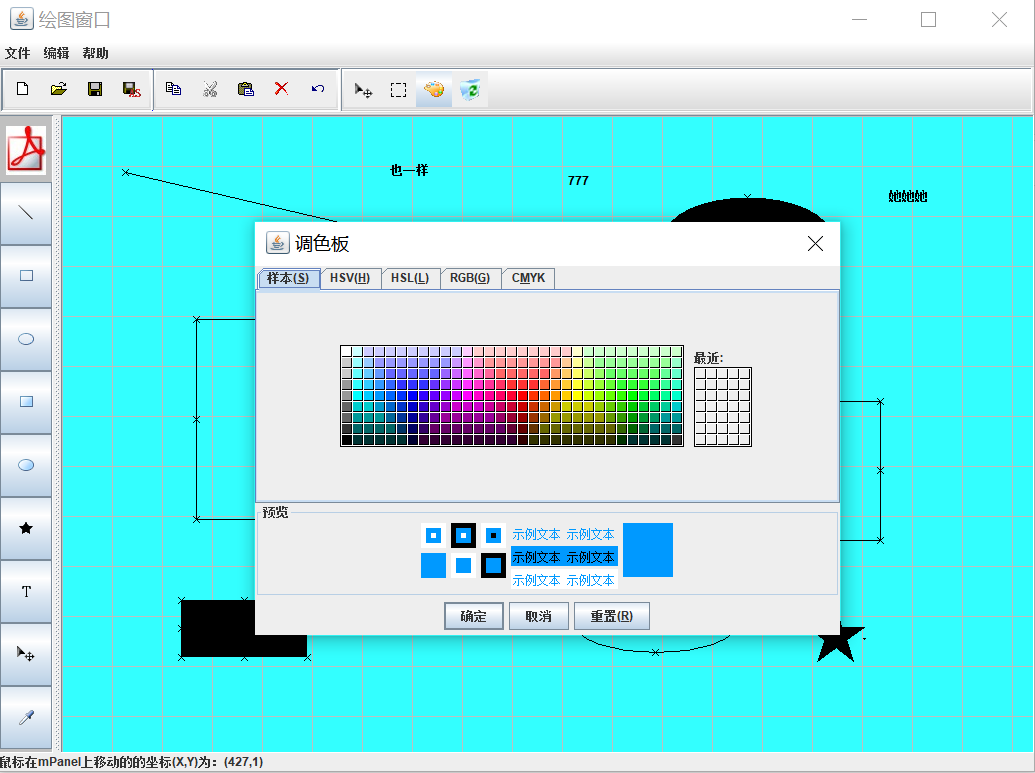Click the 重置(R) button

(611, 616)
